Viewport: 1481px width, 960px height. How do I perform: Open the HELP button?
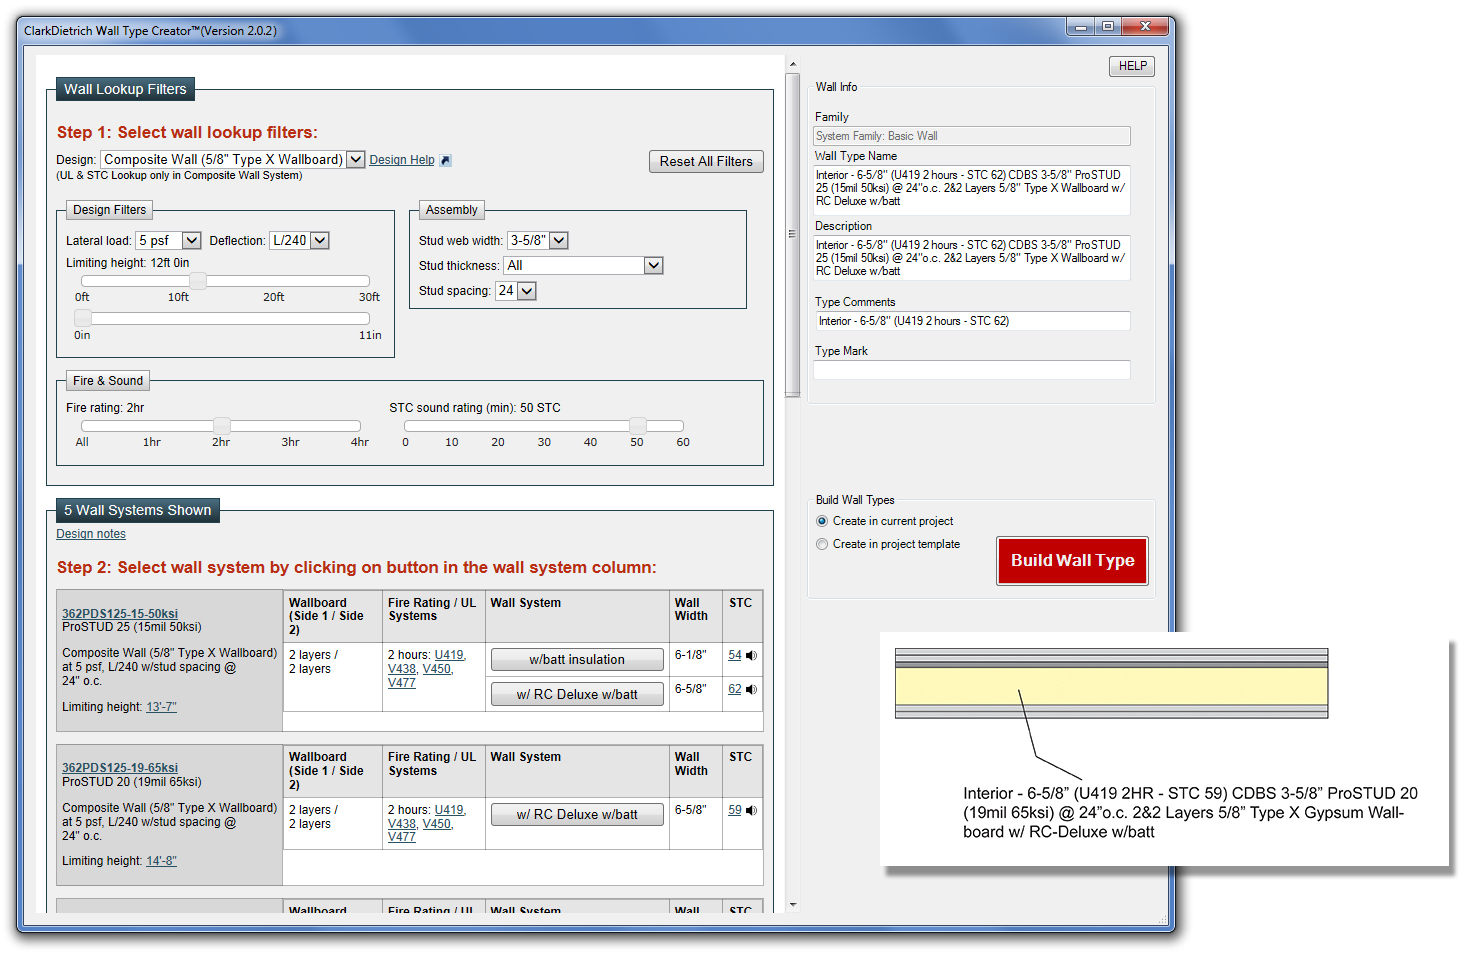point(1132,66)
